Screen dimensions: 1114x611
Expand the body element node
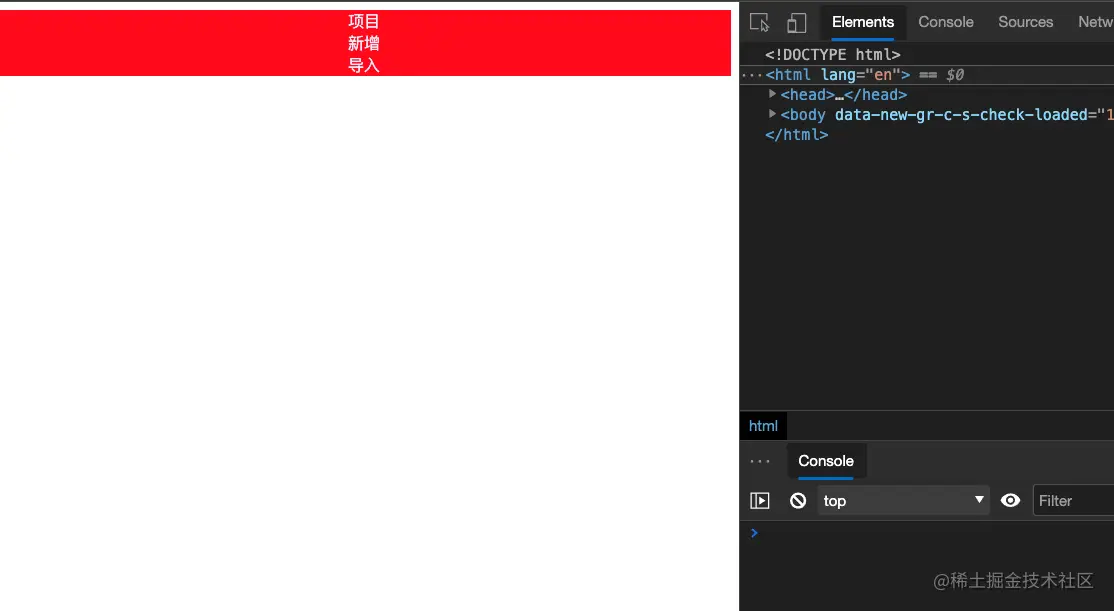click(x=772, y=114)
